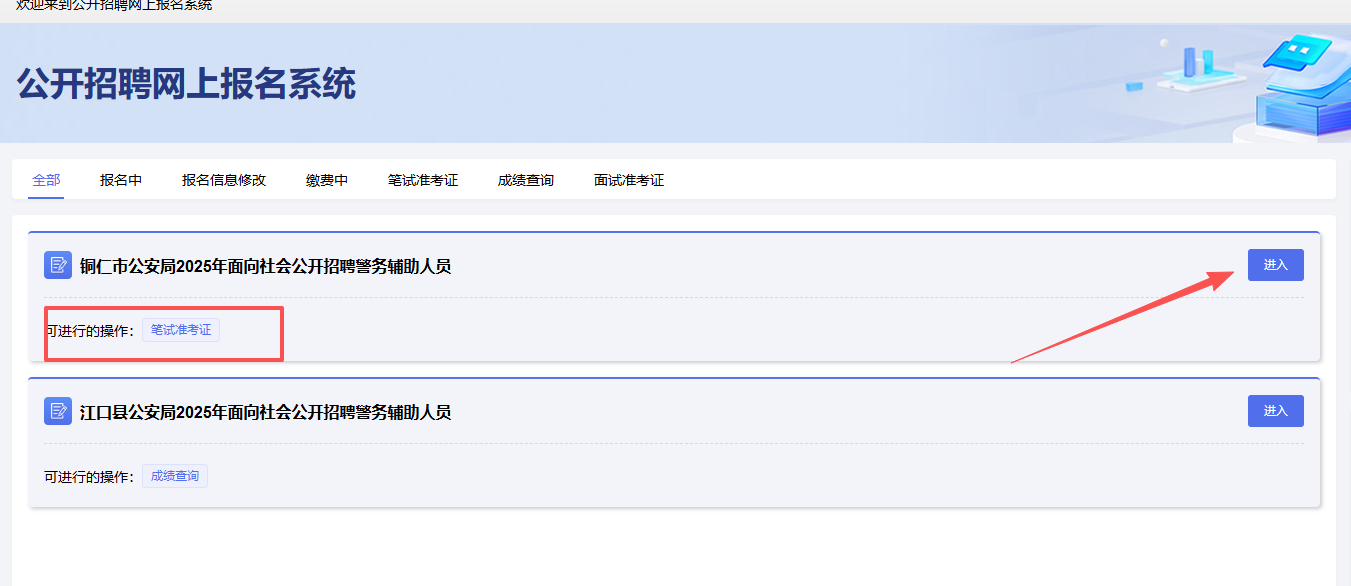The width and height of the screenshot is (1351, 586).
Task: Open the 铜仁市公安局2025年 recruitment title
Action: click(266, 266)
